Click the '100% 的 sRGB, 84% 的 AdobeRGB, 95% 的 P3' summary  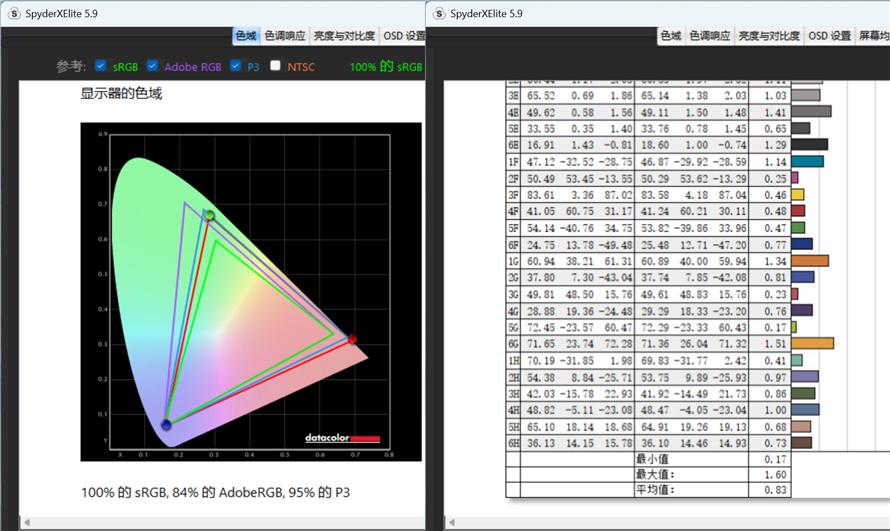[216, 492]
